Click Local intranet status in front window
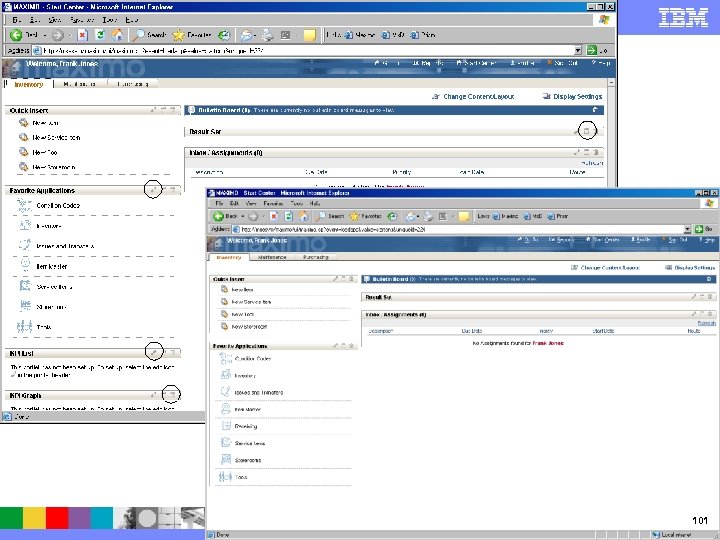The image size is (720, 540). pos(673,535)
